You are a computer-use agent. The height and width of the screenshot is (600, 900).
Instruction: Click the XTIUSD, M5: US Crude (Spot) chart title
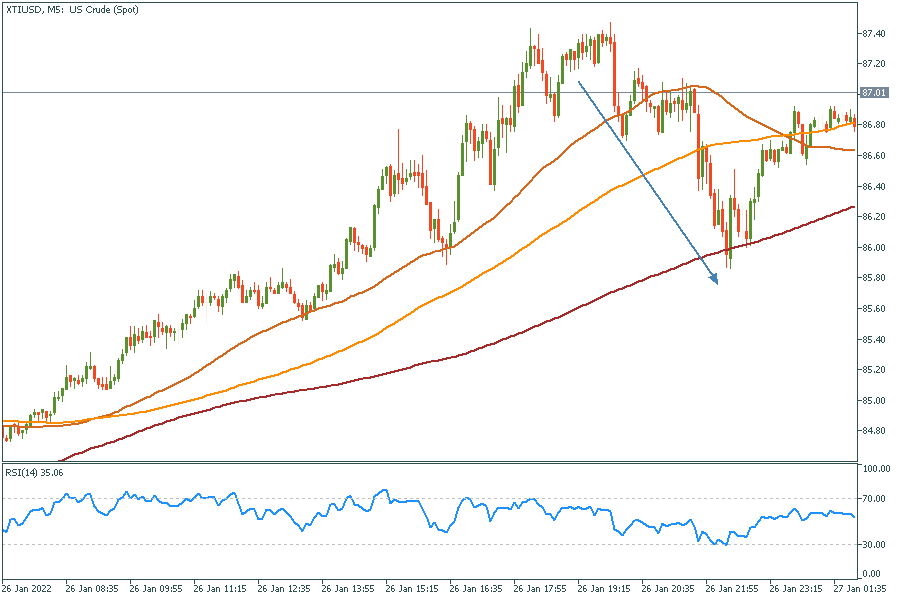point(72,10)
